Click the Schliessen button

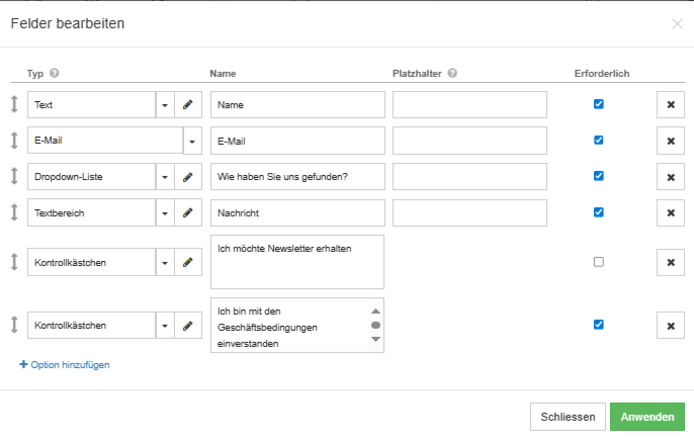(568, 416)
